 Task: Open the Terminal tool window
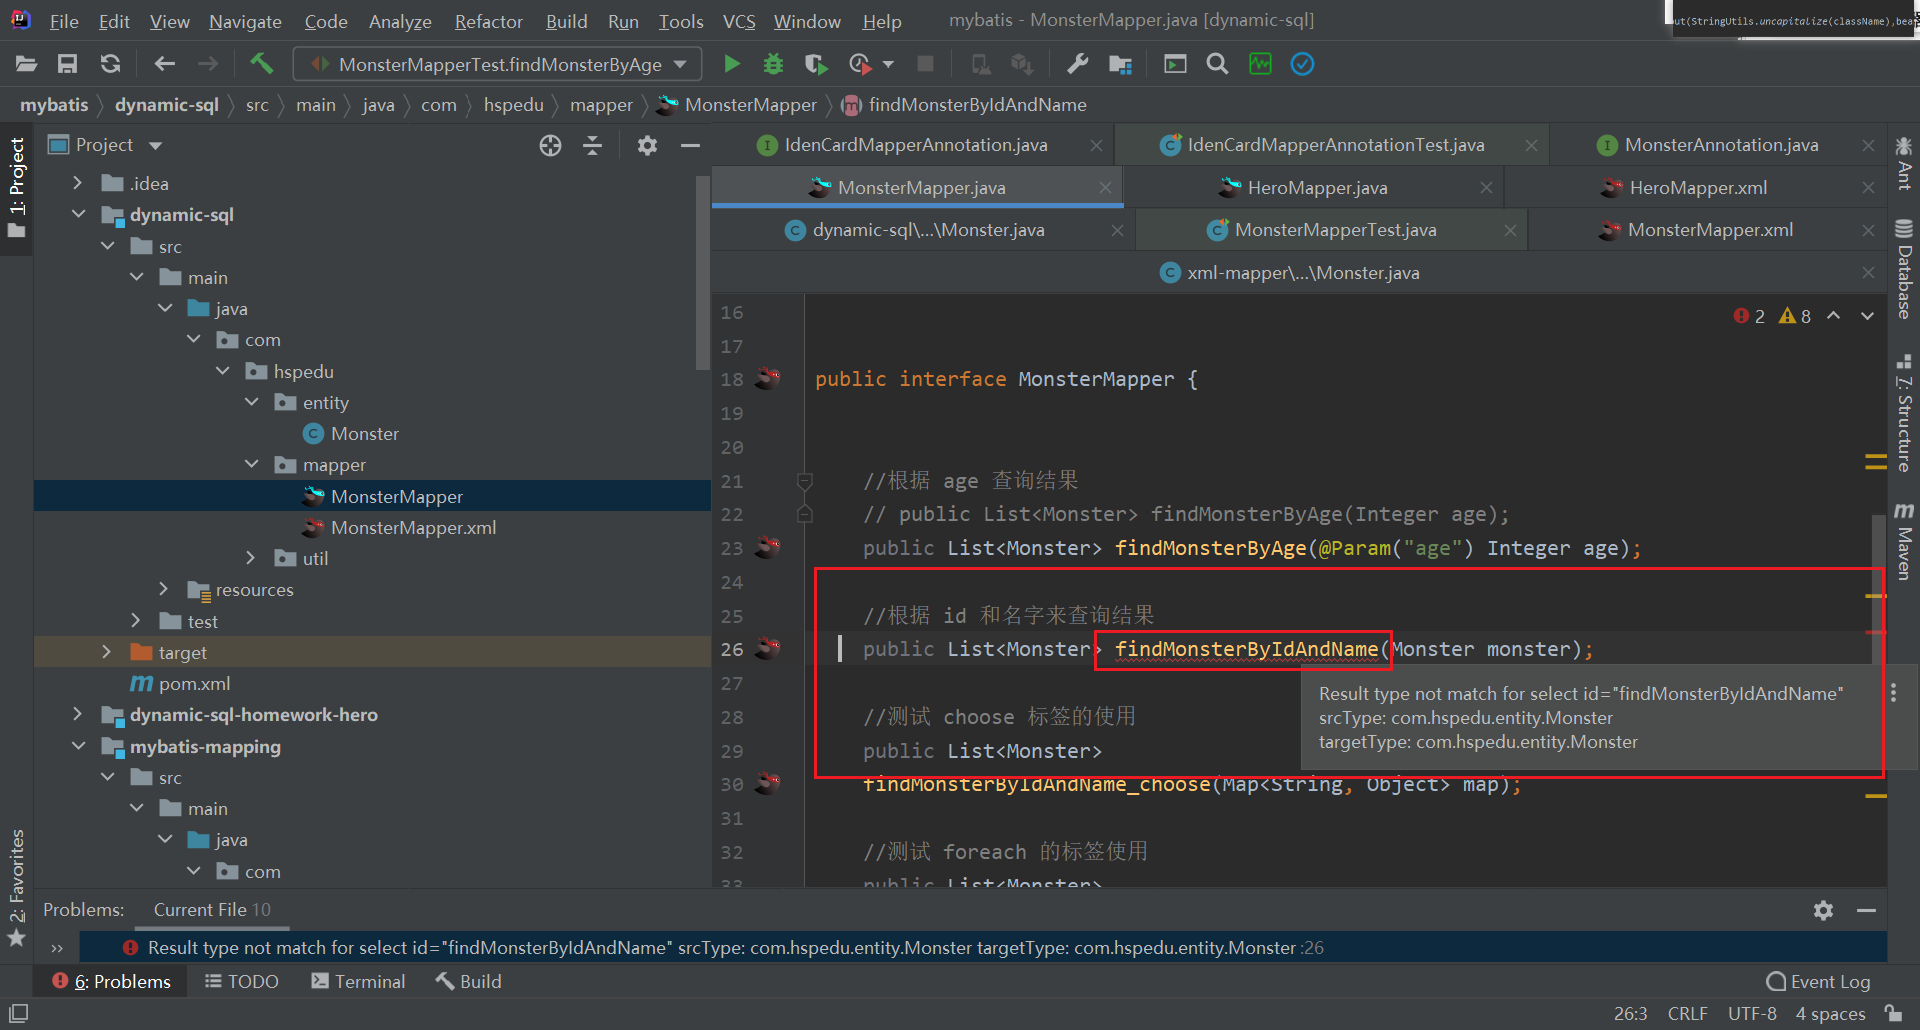358,981
